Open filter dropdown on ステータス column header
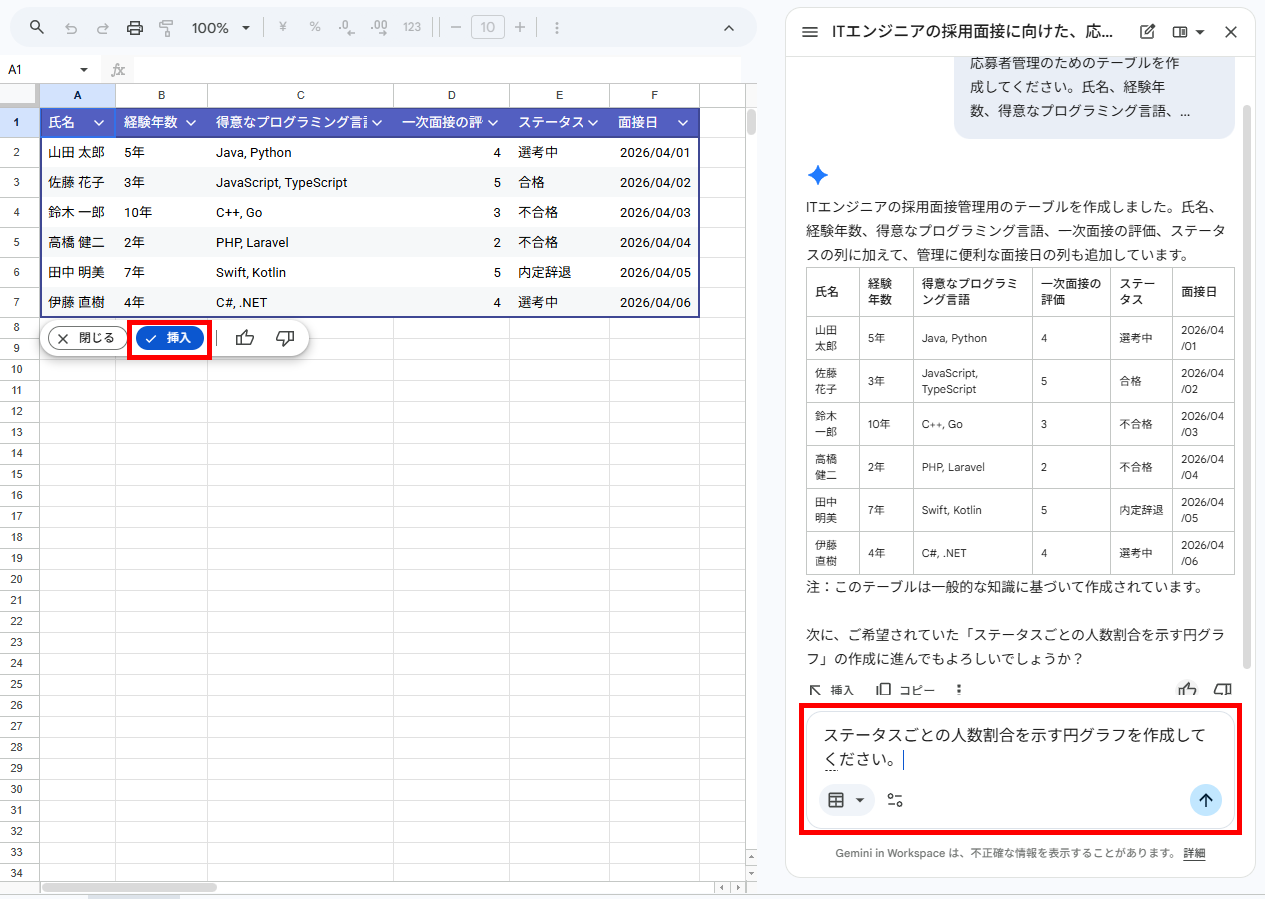 pos(593,123)
